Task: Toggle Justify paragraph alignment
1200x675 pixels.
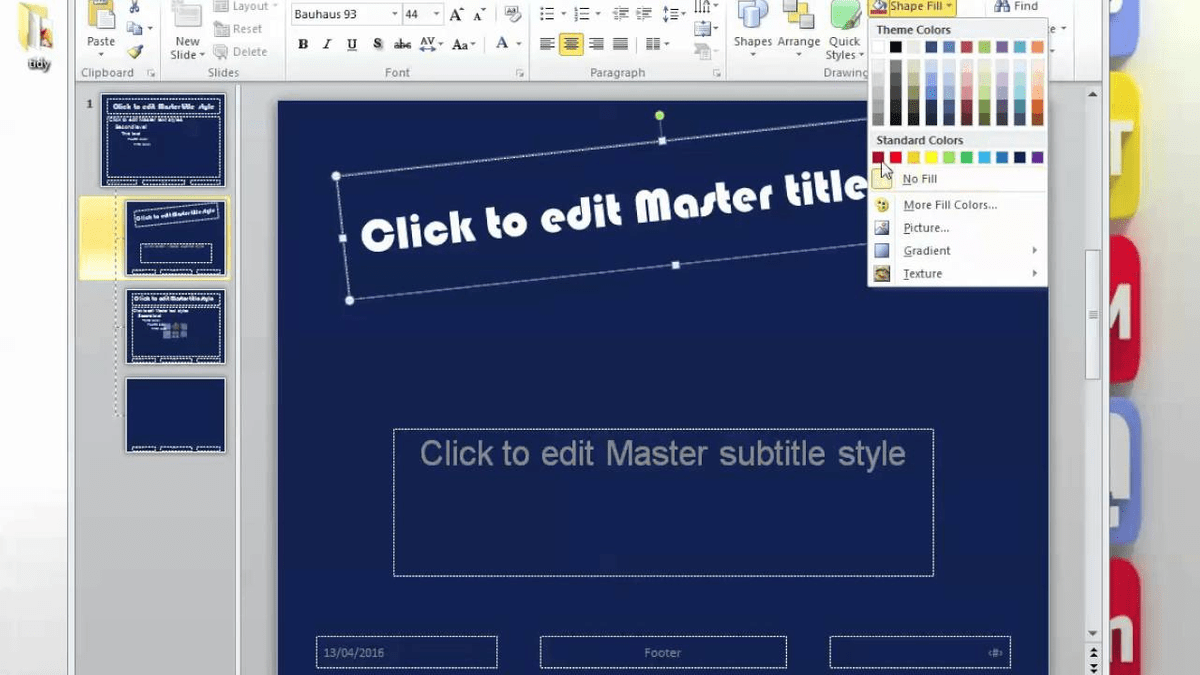Action: (x=620, y=44)
